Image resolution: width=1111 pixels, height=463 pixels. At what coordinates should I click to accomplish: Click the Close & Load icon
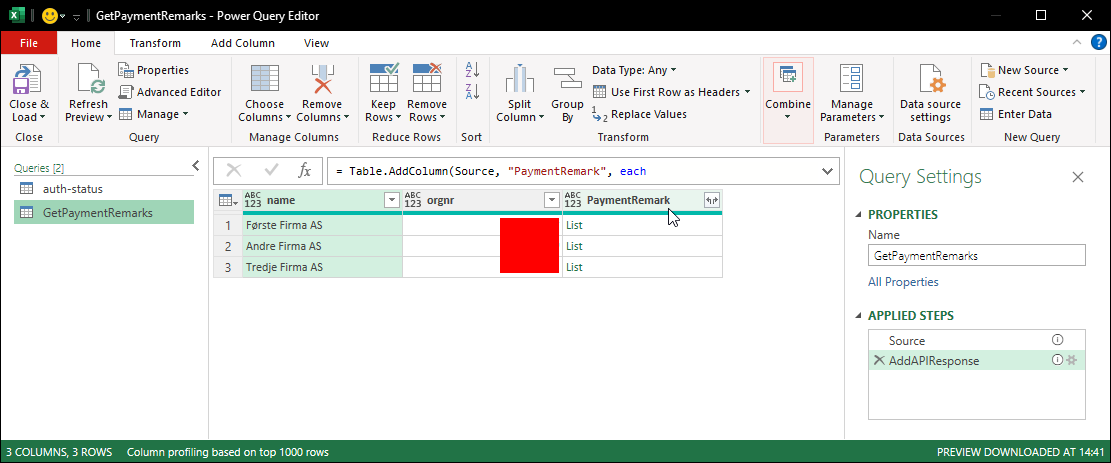coord(28,80)
